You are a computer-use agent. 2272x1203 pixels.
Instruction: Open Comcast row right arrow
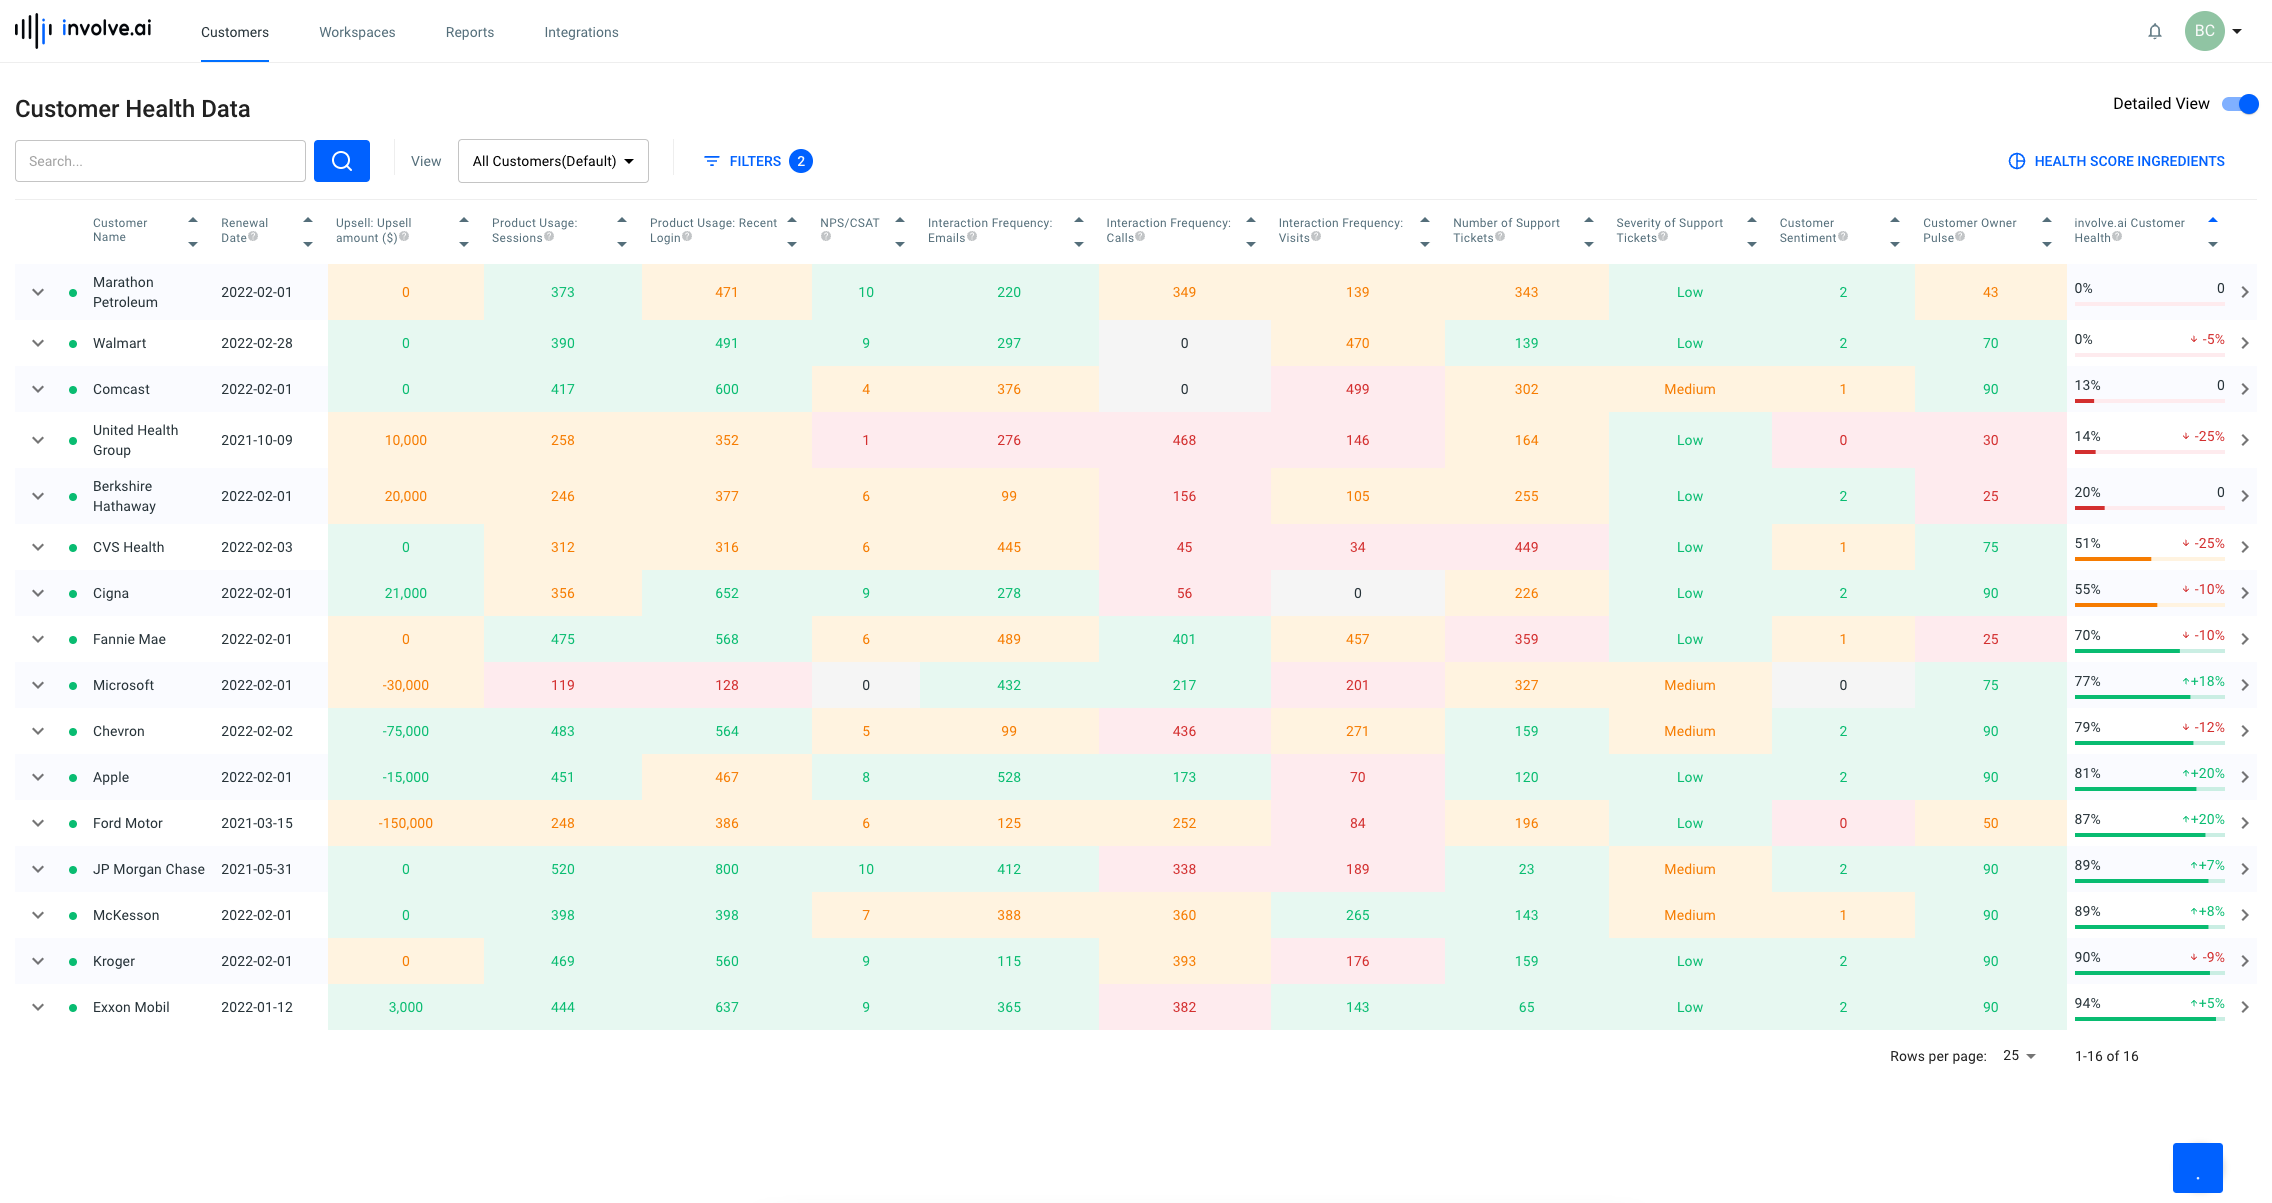(x=2245, y=389)
